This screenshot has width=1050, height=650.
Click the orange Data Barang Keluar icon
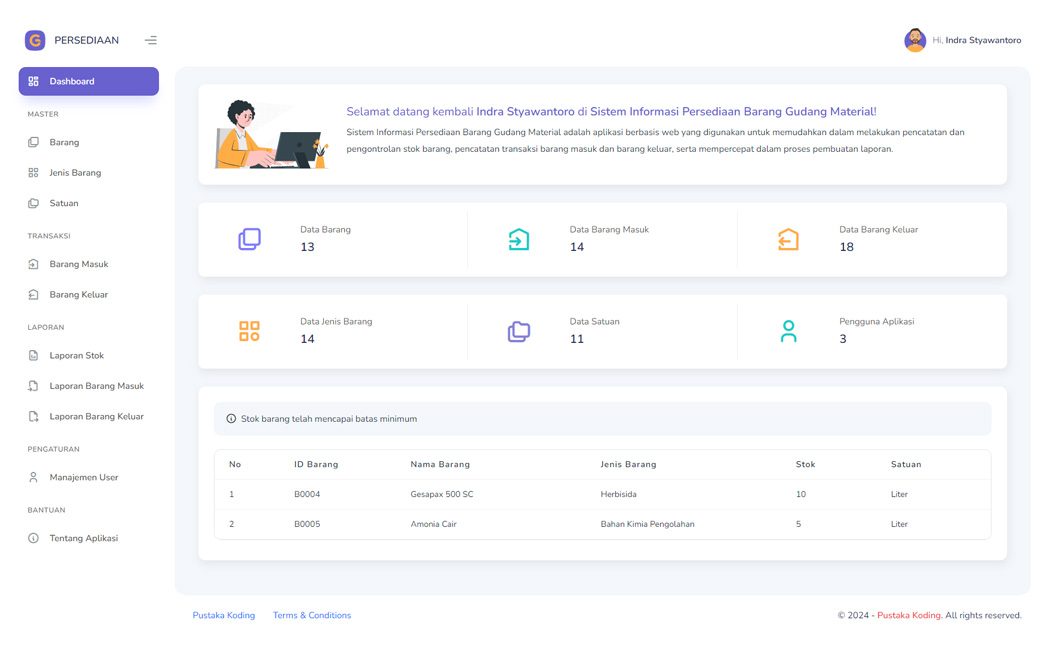789,239
